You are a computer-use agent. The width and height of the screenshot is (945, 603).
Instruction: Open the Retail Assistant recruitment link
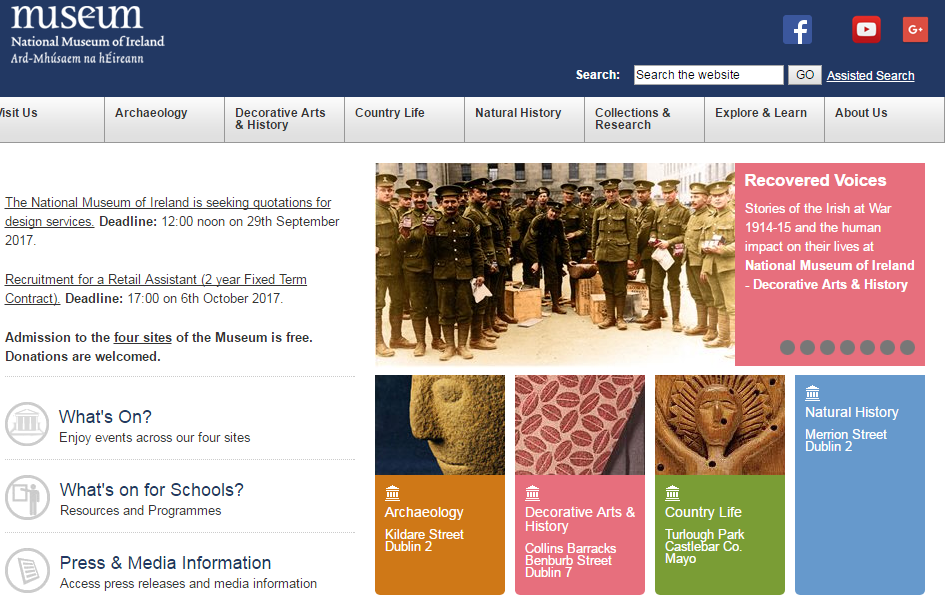click(x=155, y=289)
